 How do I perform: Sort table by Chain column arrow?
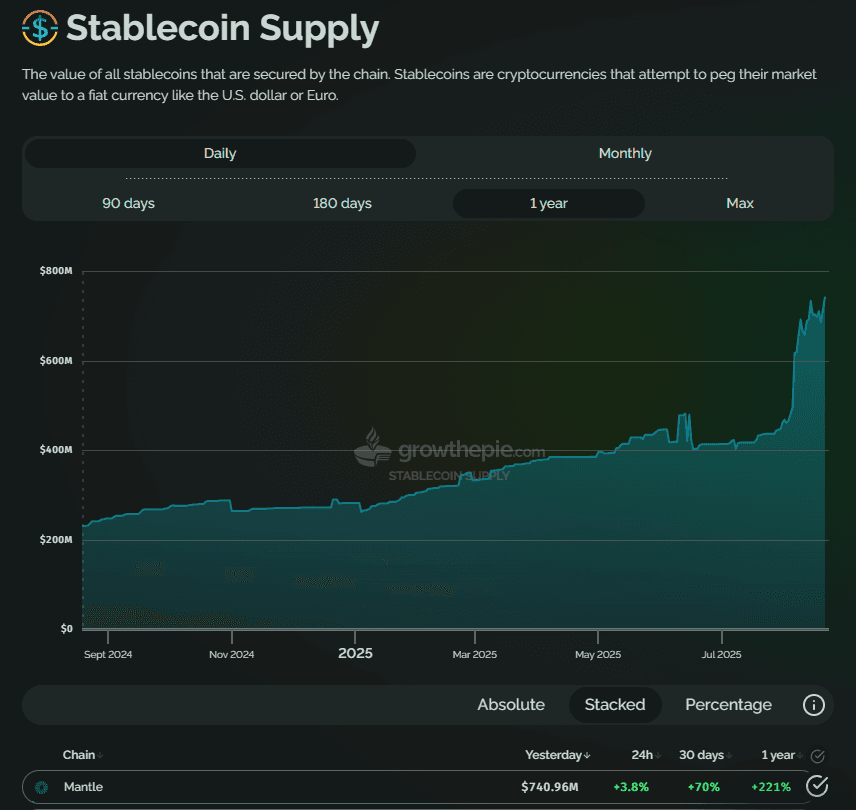[x=100, y=755]
